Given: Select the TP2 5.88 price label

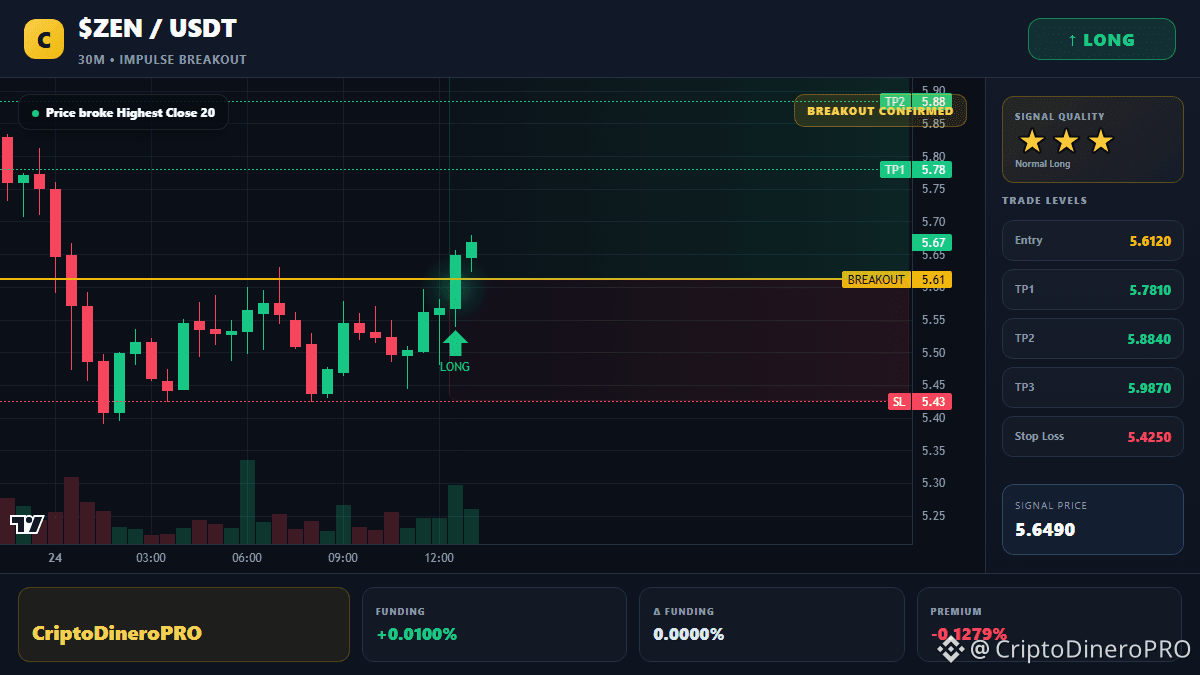Looking at the screenshot, I should [916, 101].
